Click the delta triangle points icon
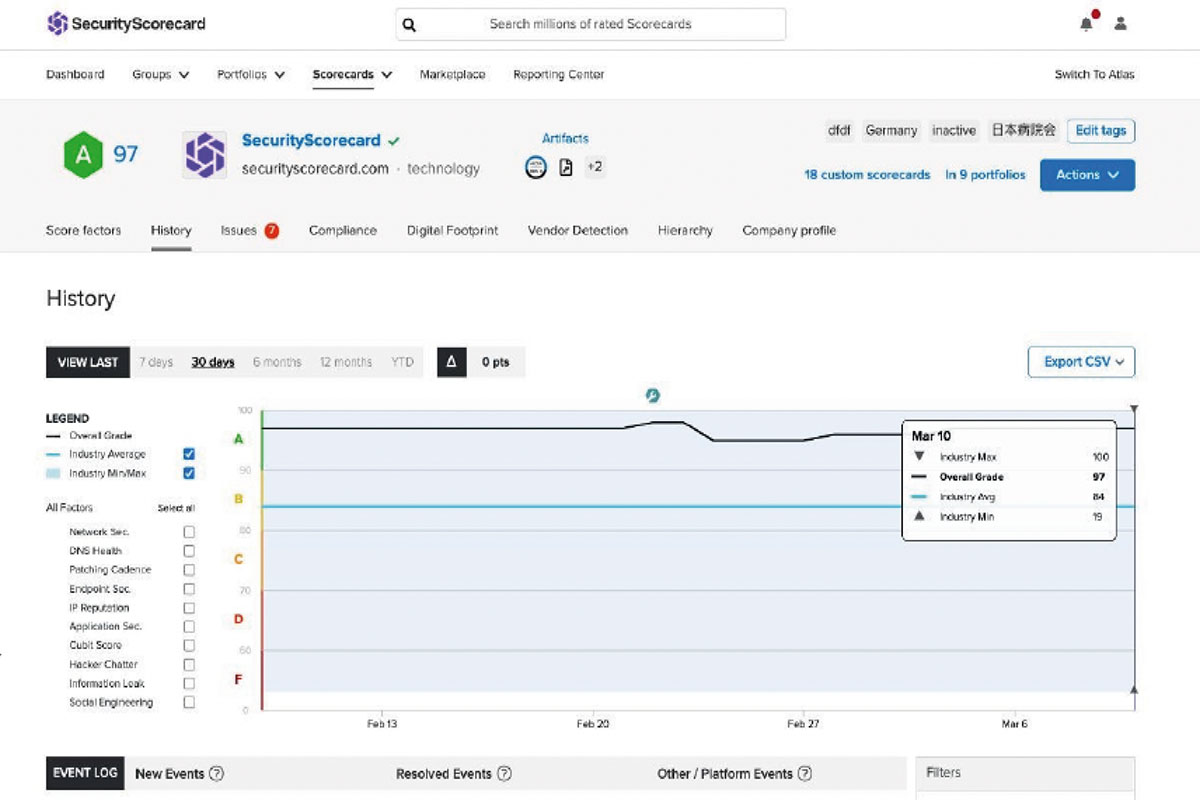The image size is (1200, 800). point(450,362)
